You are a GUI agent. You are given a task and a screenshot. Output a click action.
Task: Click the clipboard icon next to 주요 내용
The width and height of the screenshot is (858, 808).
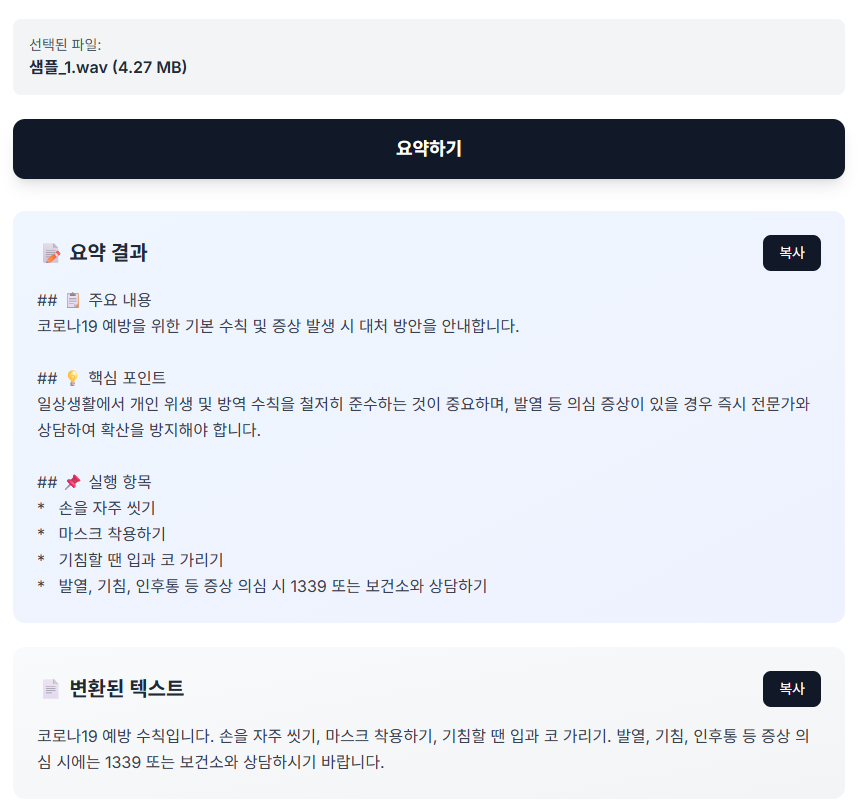(x=72, y=300)
